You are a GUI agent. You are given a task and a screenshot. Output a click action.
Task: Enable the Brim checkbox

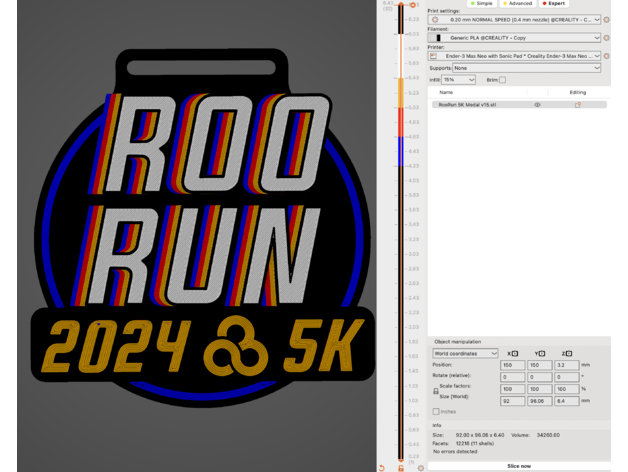pyautogui.click(x=503, y=79)
